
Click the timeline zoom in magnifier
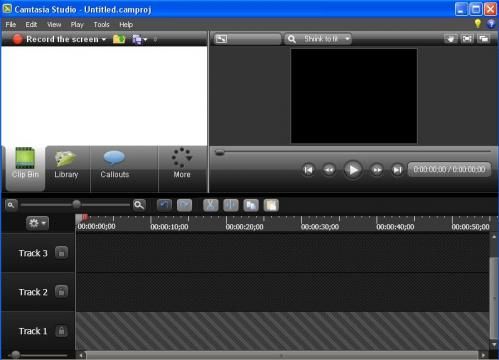coord(139,205)
